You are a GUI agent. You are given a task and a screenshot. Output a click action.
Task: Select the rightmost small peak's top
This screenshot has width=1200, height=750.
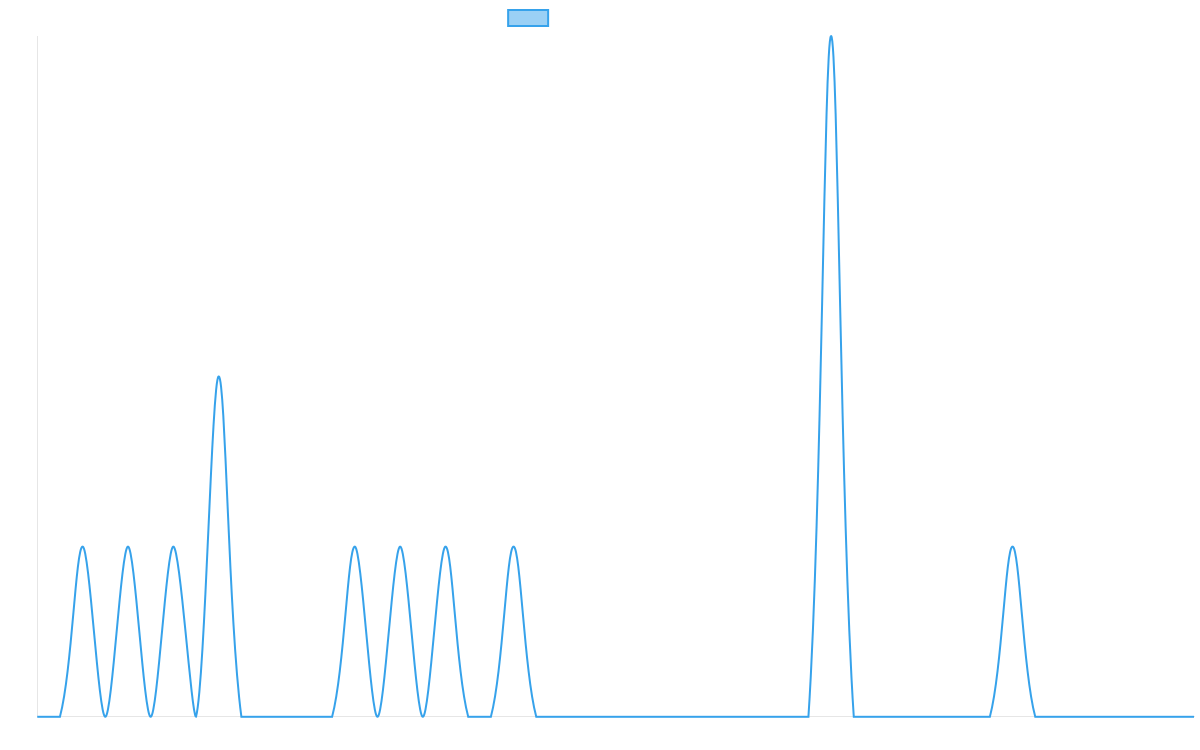(x=1012, y=547)
